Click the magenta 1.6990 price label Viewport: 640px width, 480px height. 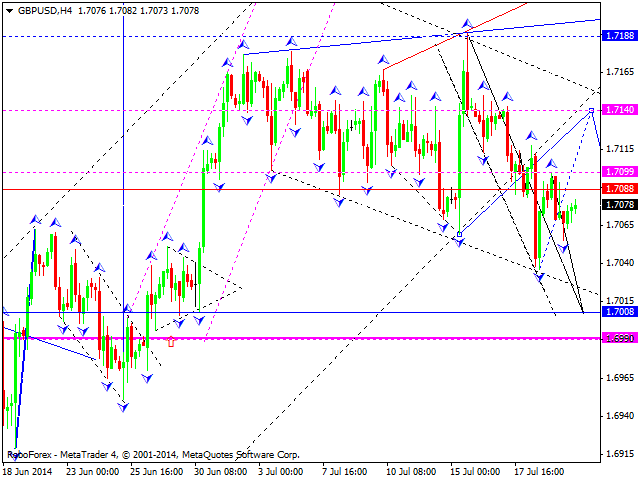pos(619,338)
